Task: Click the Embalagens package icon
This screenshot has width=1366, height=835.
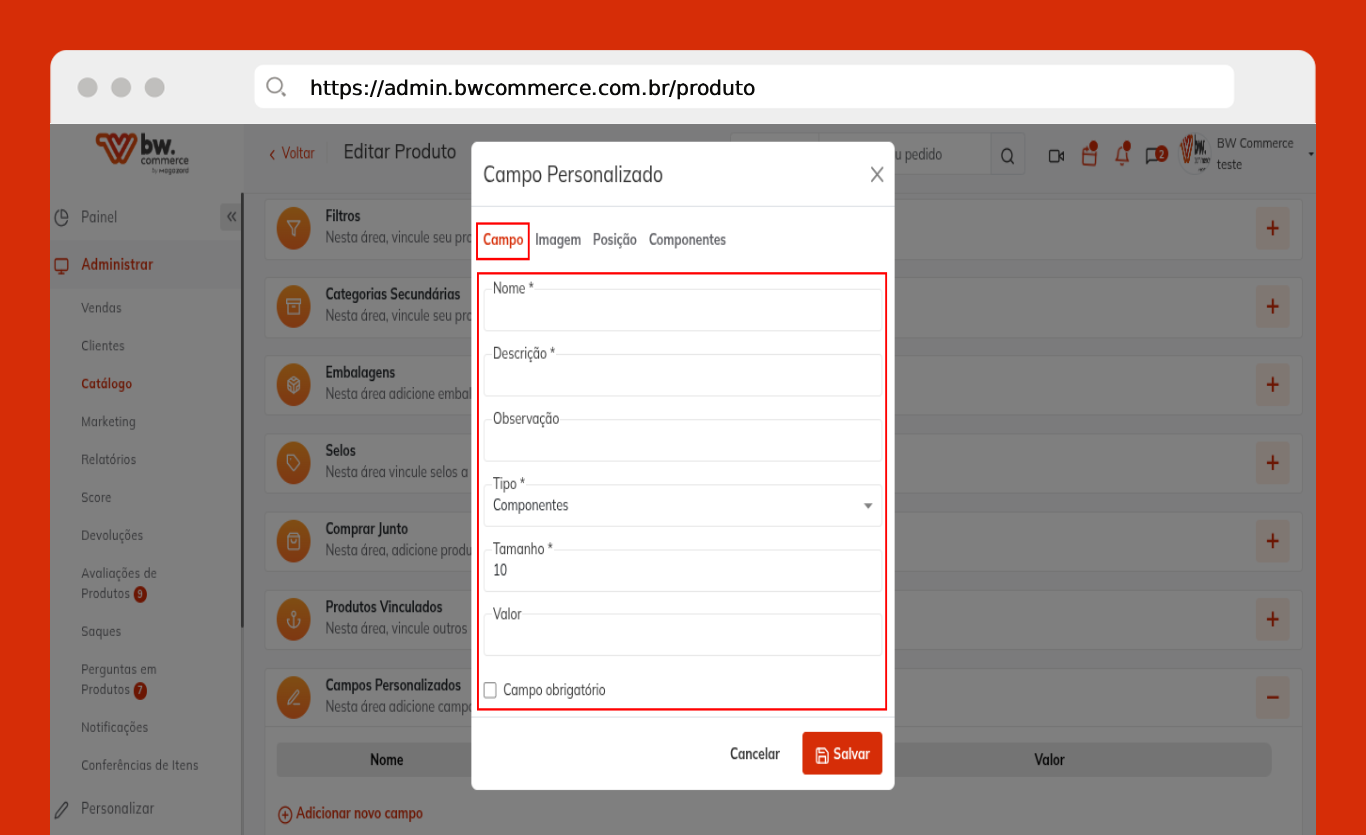Action: [x=294, y=385]
